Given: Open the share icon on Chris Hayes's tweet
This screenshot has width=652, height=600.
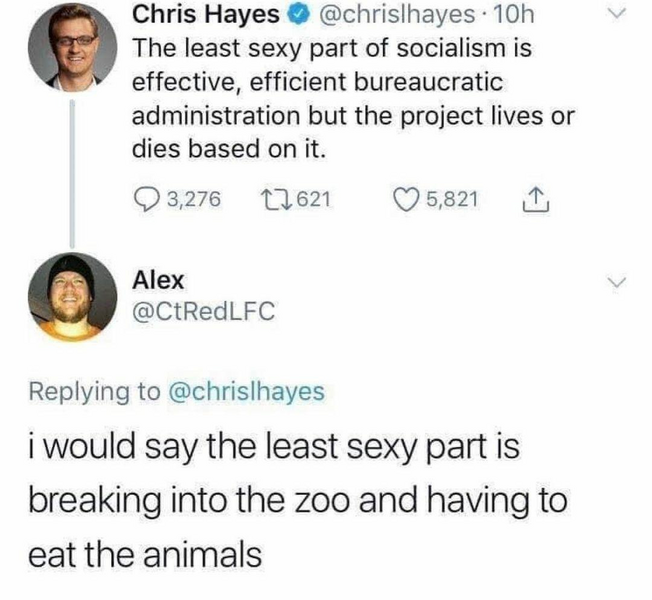Looking at the screenshot, I should pyautogui.click(x=537, y=200).
